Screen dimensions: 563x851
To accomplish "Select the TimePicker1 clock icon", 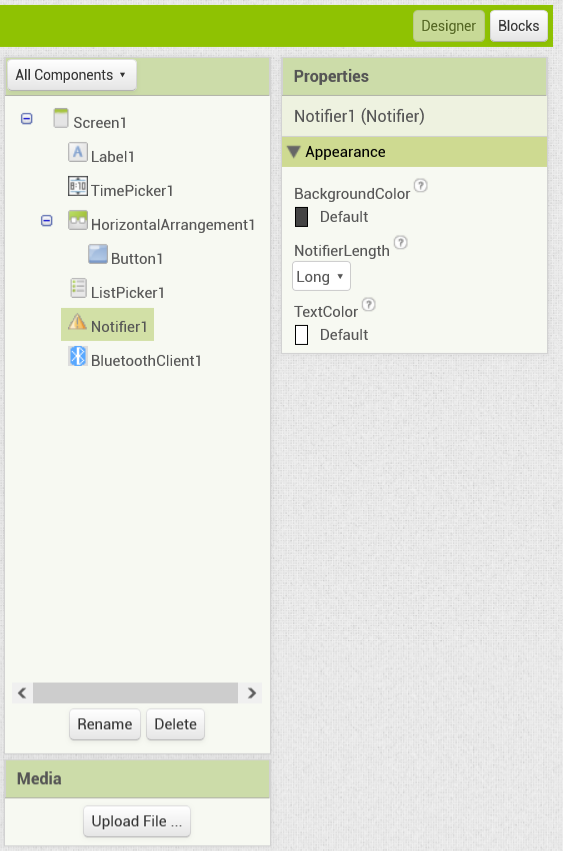I will point(78,186).
